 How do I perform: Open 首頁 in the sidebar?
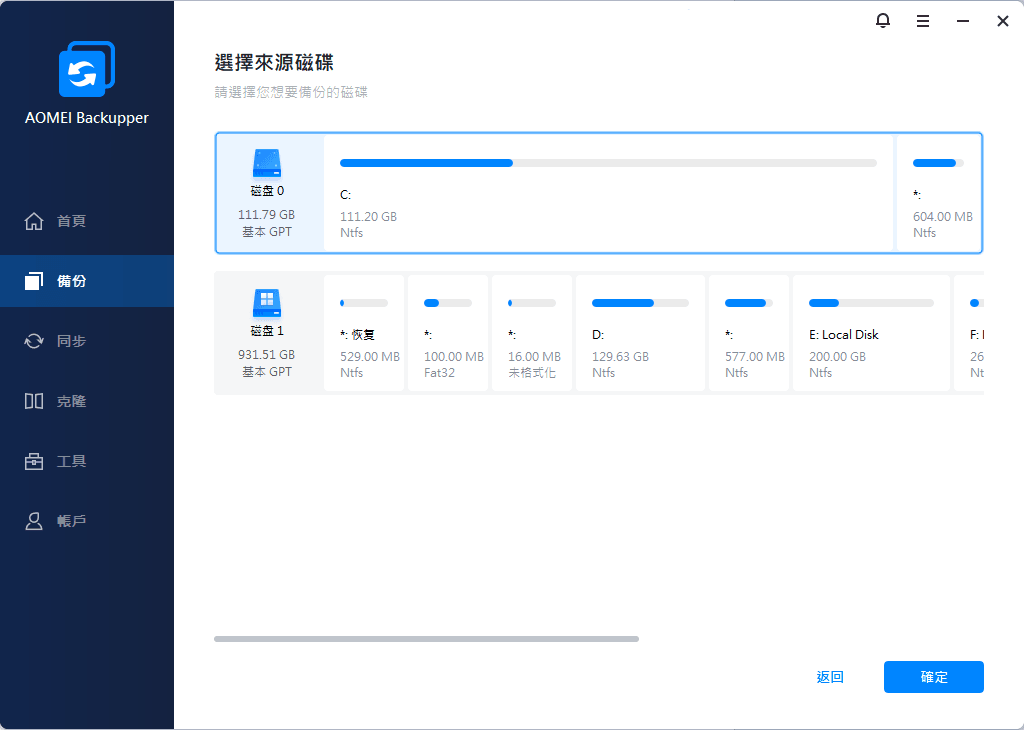click(x=87, y=221)
